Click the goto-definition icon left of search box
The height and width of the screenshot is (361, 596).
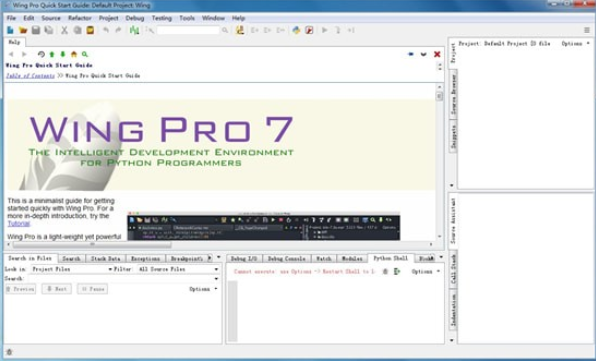[150, 30]
